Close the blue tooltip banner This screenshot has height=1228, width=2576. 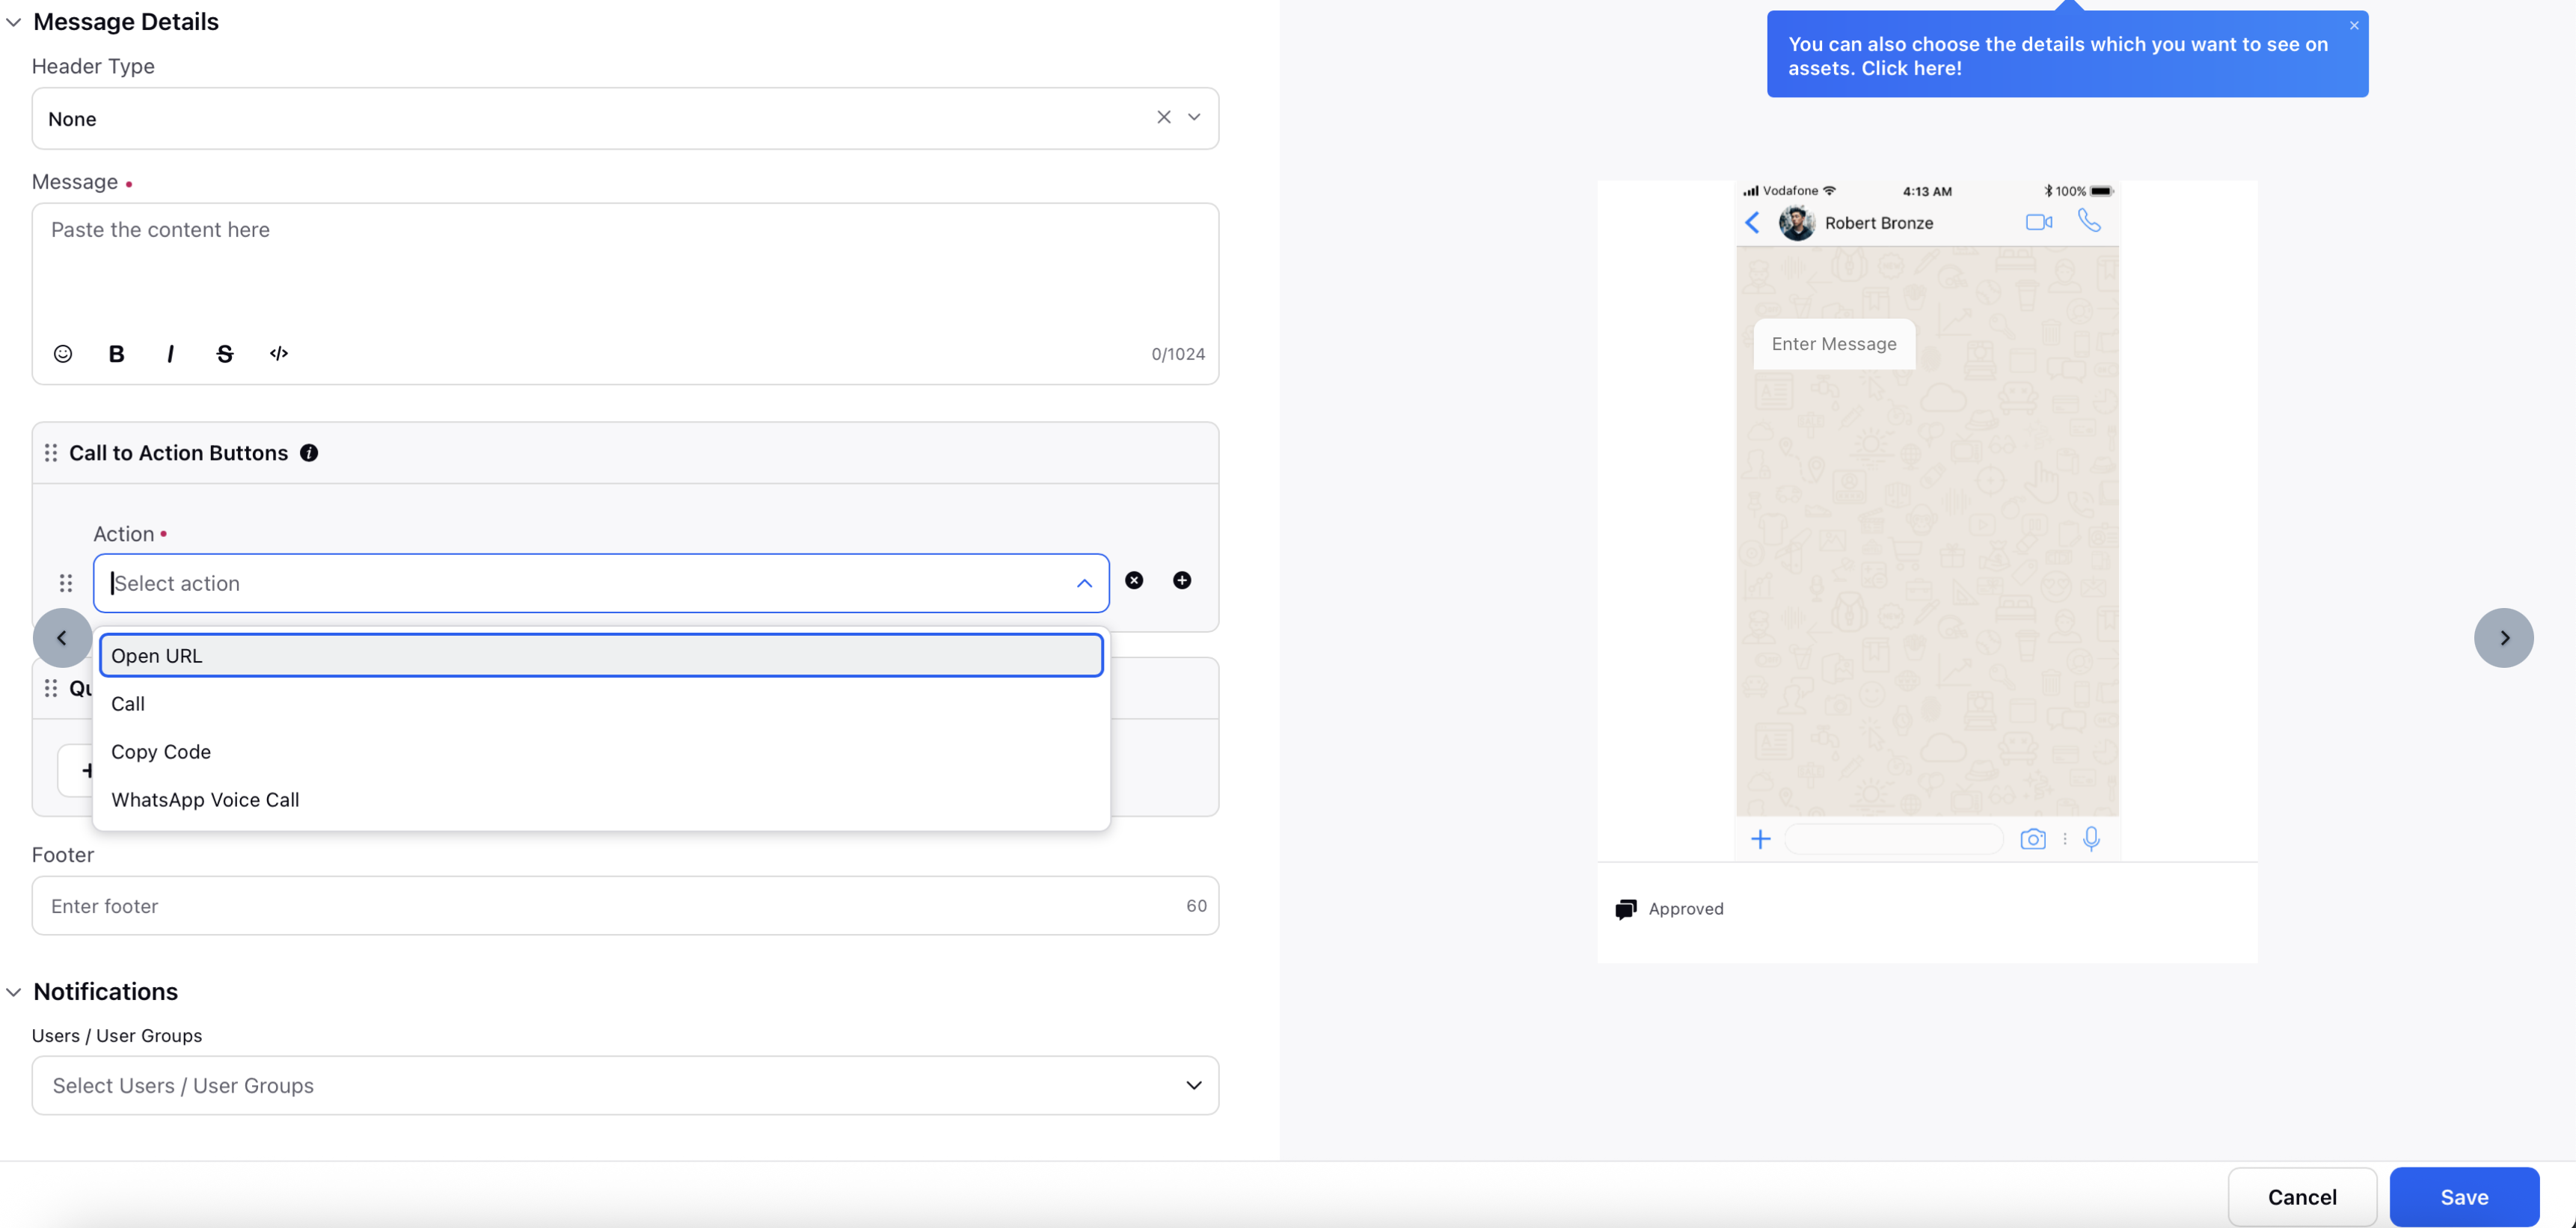(x=2354, y=26)
